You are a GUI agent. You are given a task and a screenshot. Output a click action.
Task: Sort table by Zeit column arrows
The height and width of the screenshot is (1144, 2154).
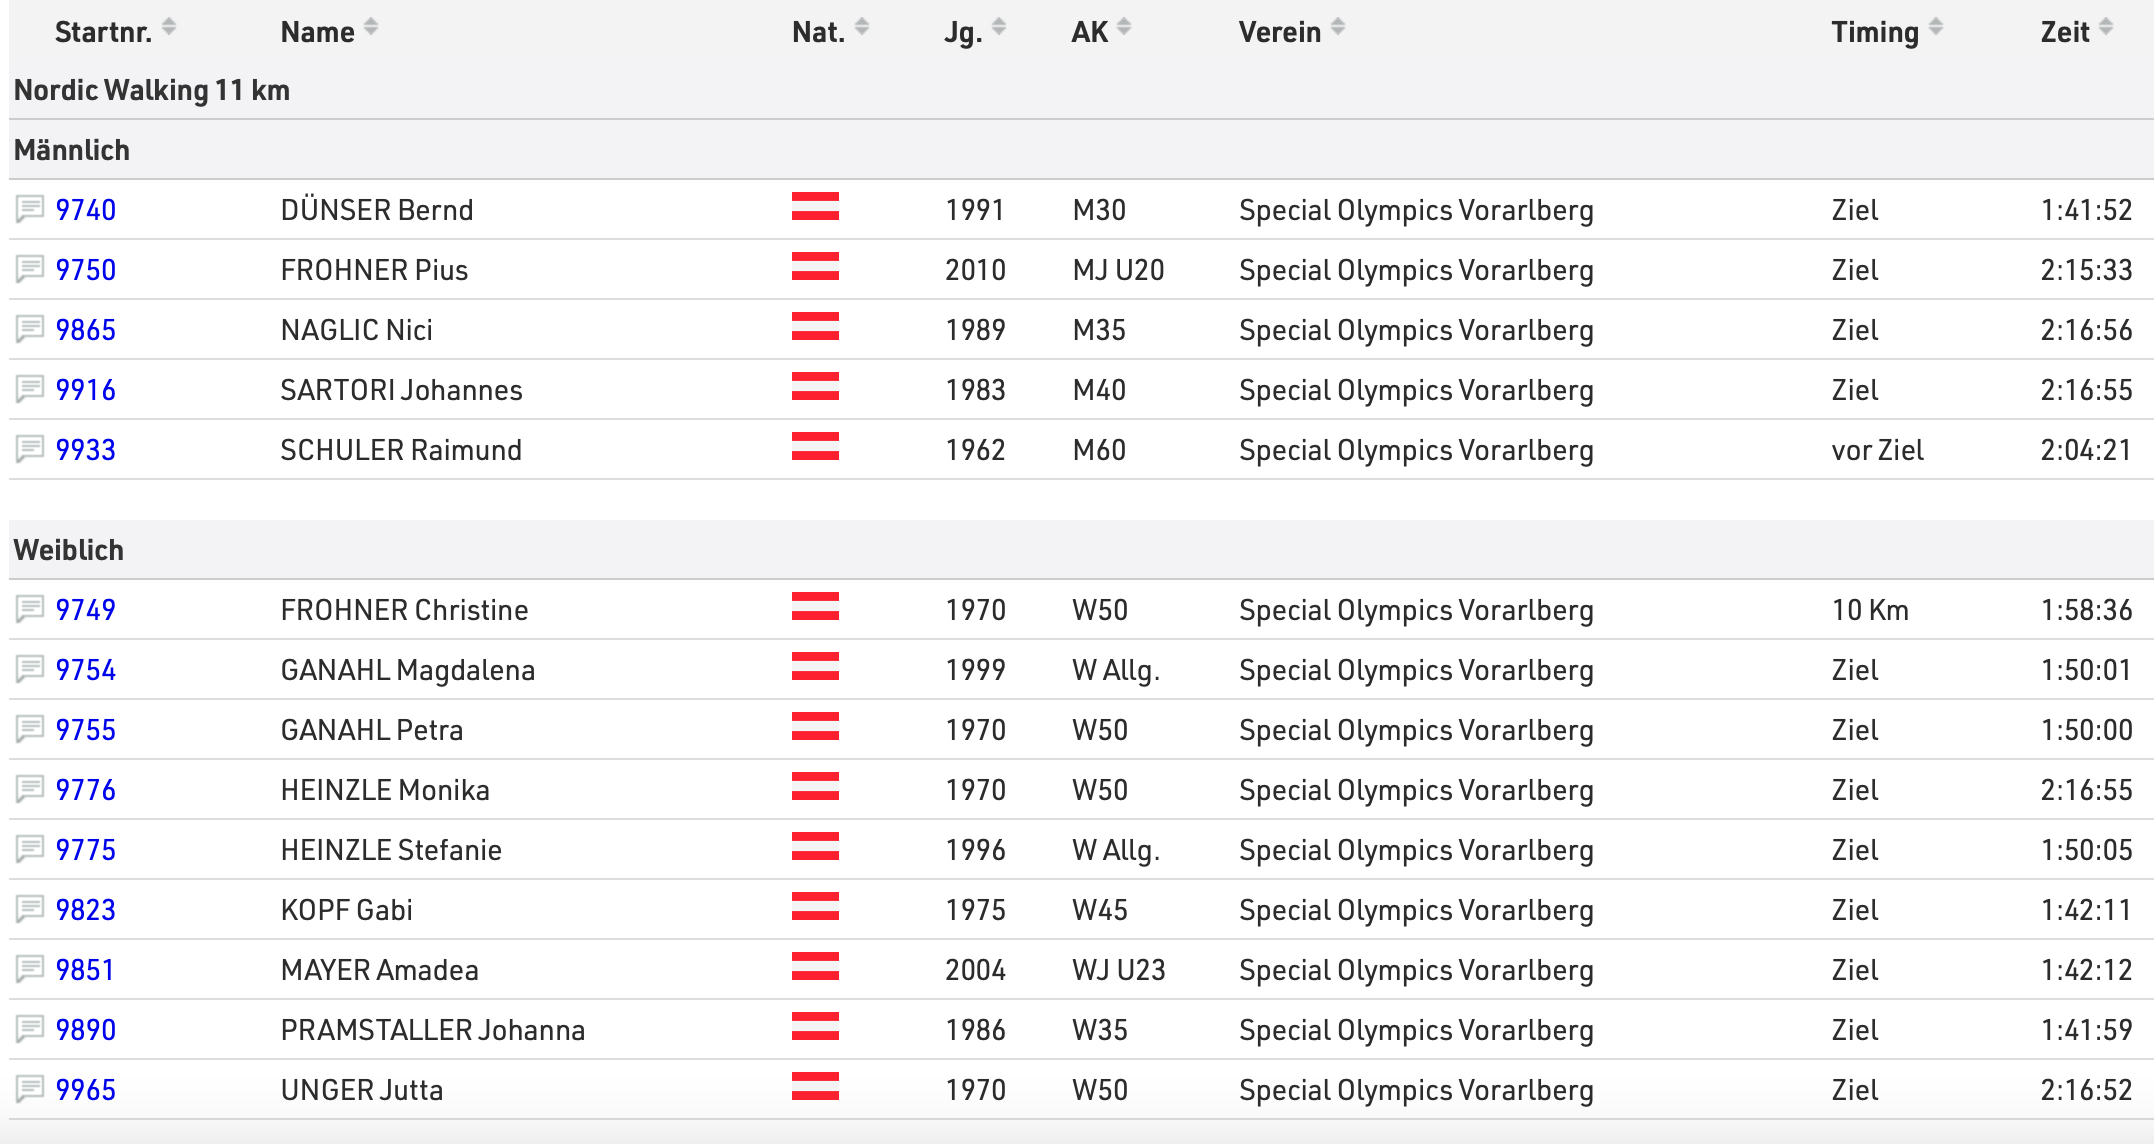coord(2106,27)
